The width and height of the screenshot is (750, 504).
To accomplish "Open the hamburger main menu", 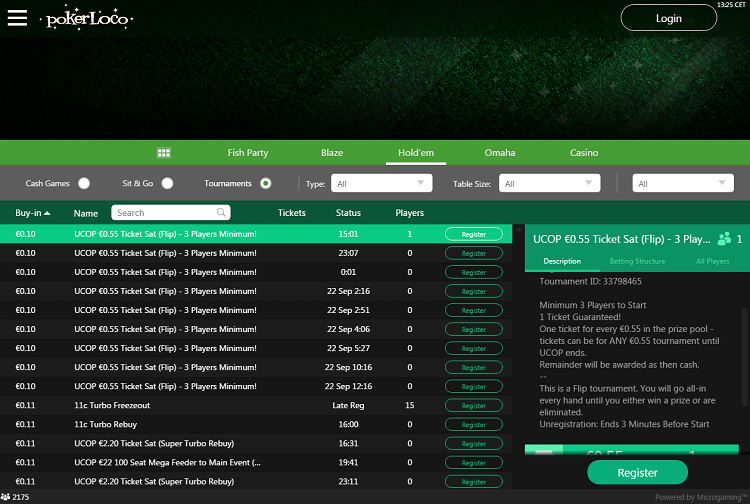I will [x=17, y=18].
